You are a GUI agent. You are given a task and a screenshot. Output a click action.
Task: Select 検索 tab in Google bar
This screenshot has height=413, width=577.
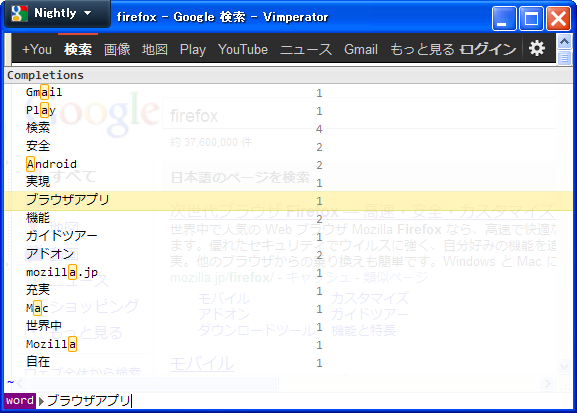78,49
